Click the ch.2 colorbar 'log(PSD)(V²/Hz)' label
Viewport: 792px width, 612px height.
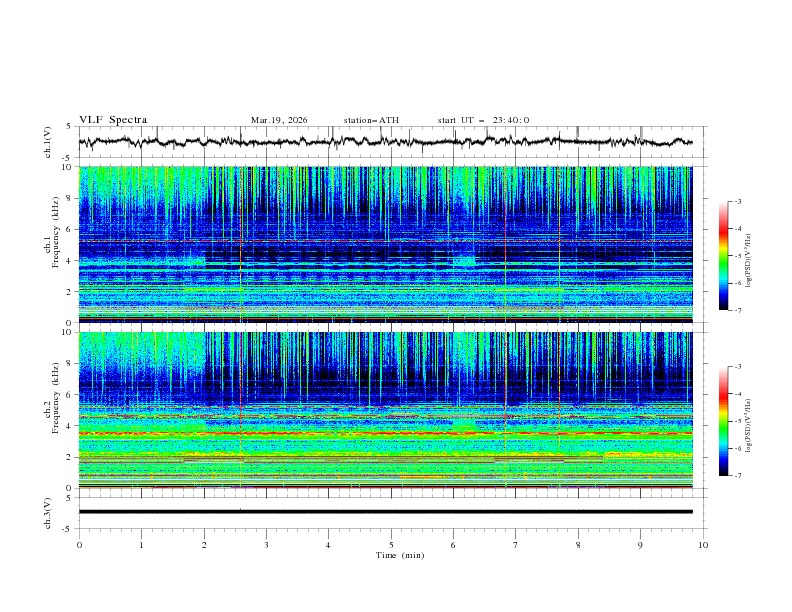pyautogui.click(x=750, y=425)
